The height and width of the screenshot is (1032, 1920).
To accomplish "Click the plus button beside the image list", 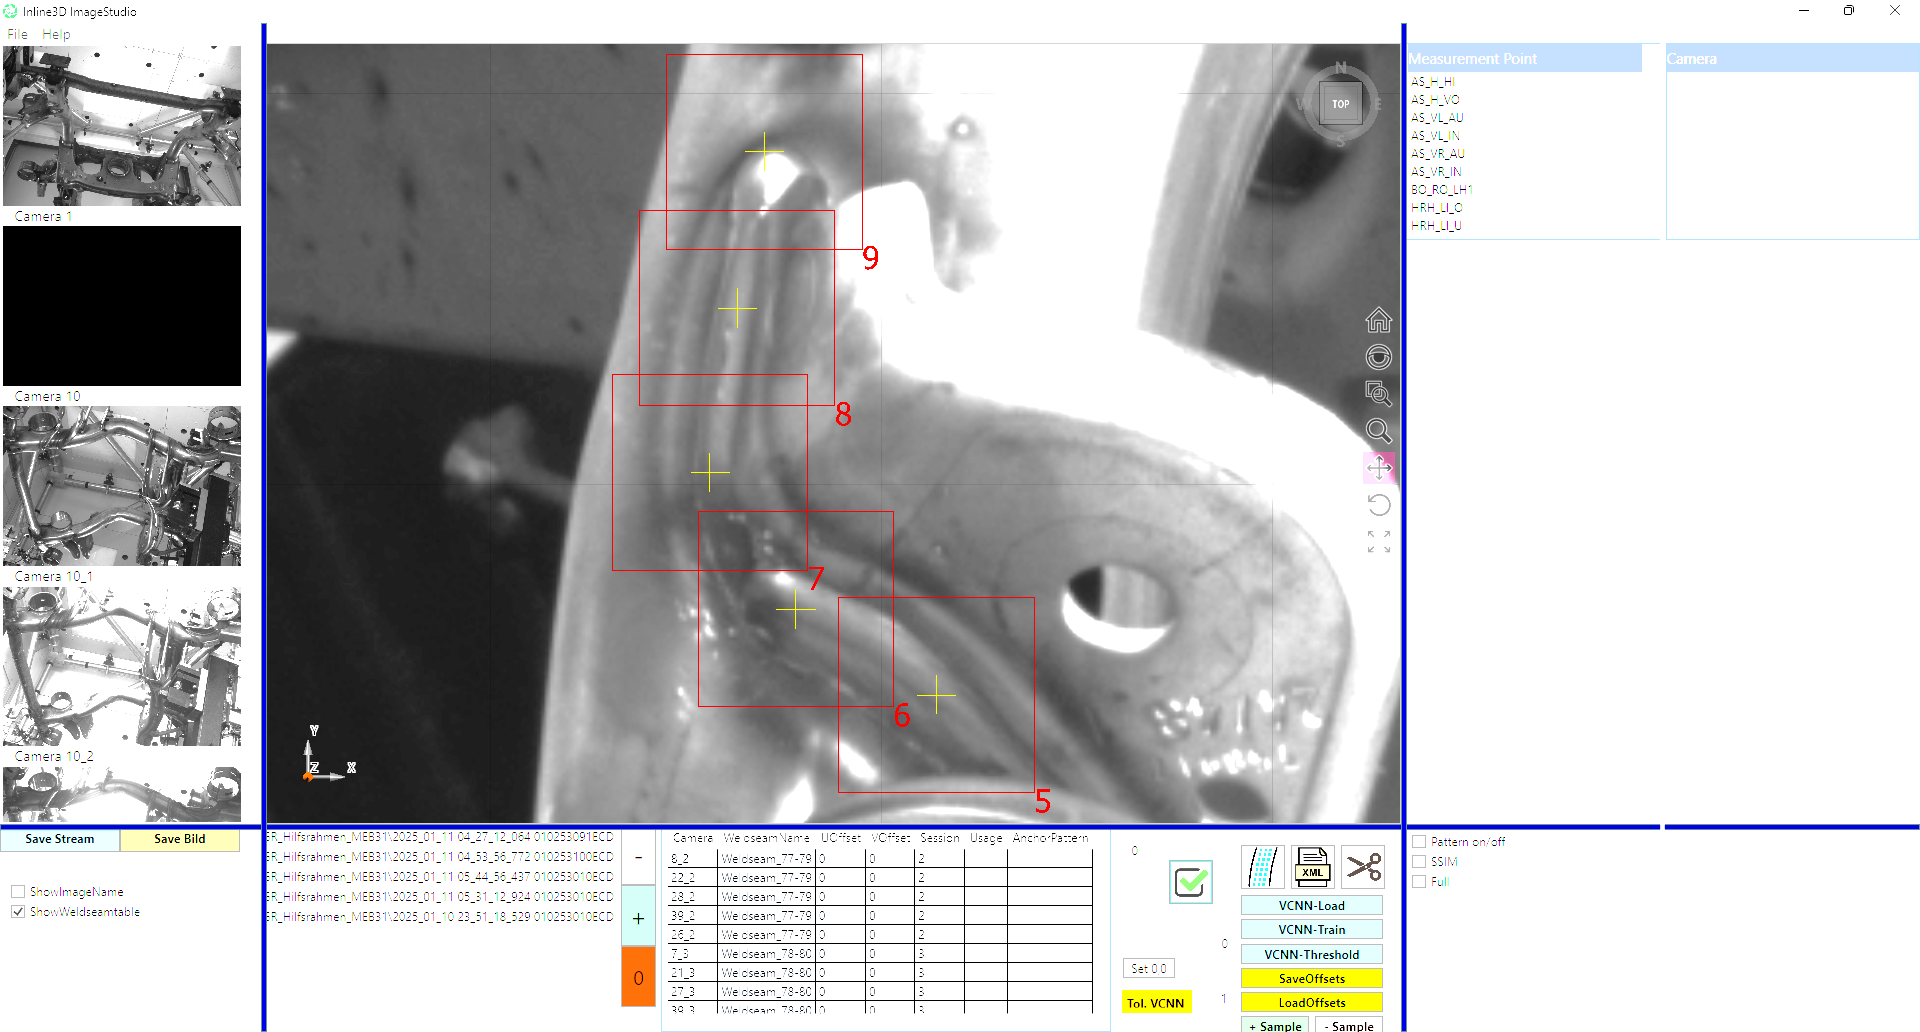I will (x=638, y=918).
